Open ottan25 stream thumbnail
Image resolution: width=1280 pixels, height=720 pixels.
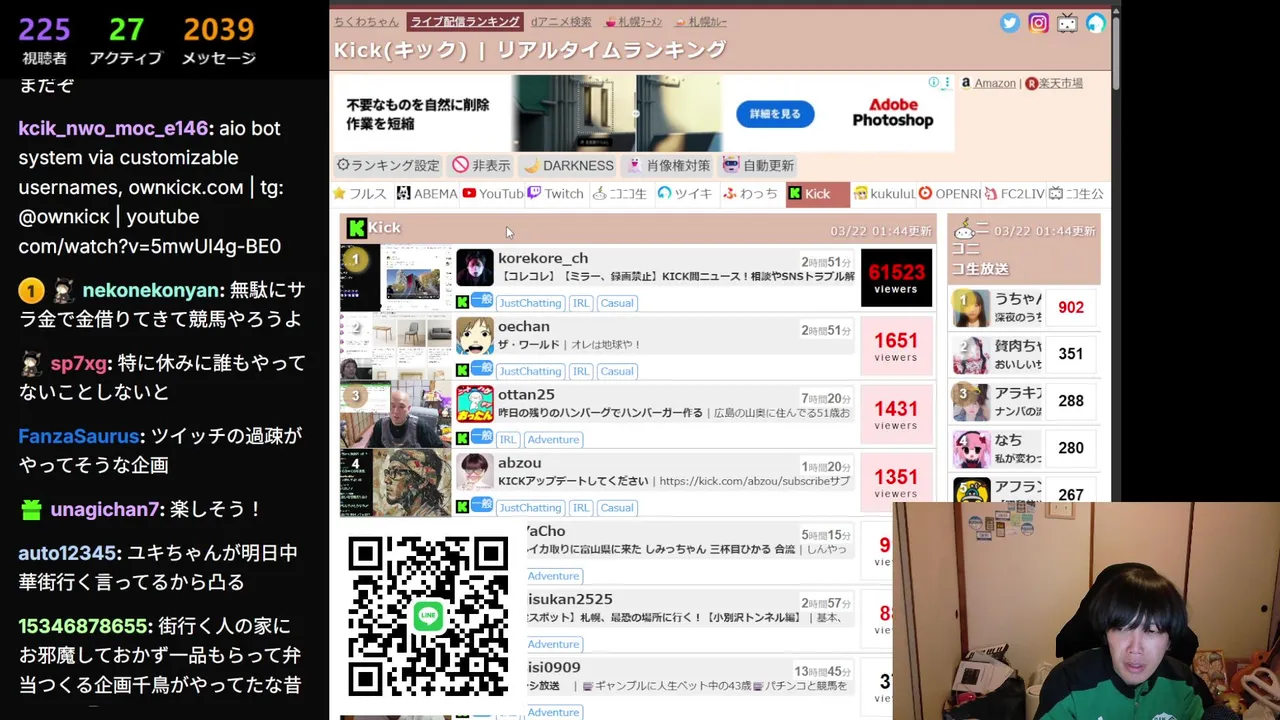396,414
